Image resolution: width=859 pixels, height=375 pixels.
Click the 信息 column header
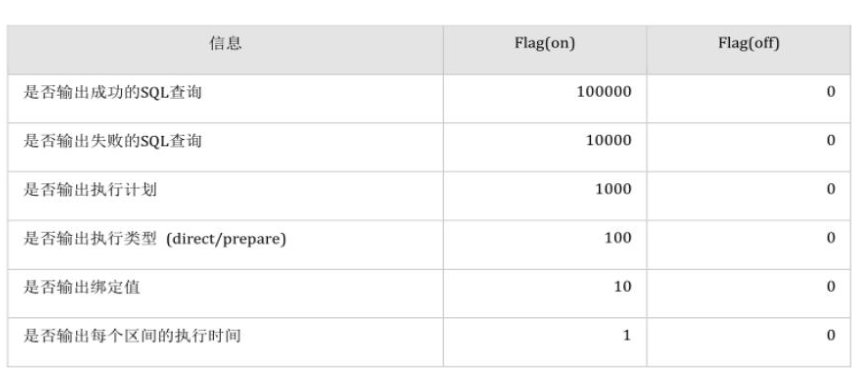click(x=225, y=43)
